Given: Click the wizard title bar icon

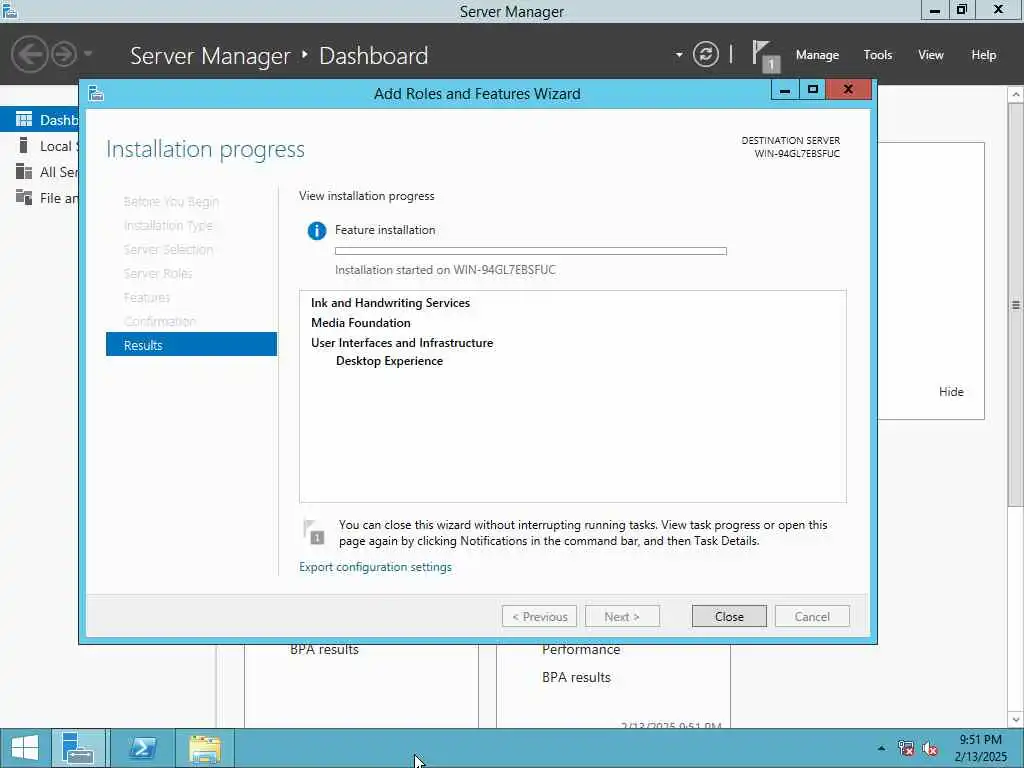Looking at the screenshot, I should (96, 93).
